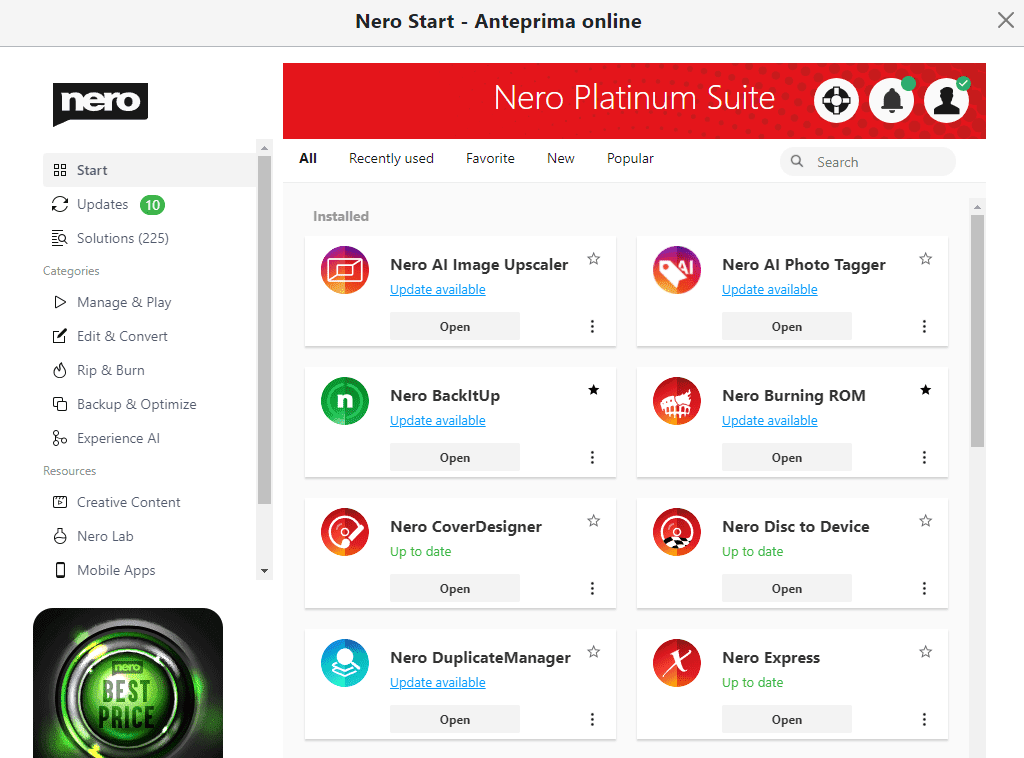1024x758 pixels.
Task: Click the Nero AI Image Upscaler app icon
Action: 345,270
